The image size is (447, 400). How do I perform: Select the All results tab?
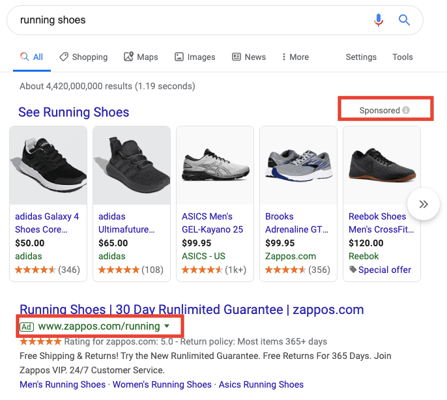pos(32,57)
